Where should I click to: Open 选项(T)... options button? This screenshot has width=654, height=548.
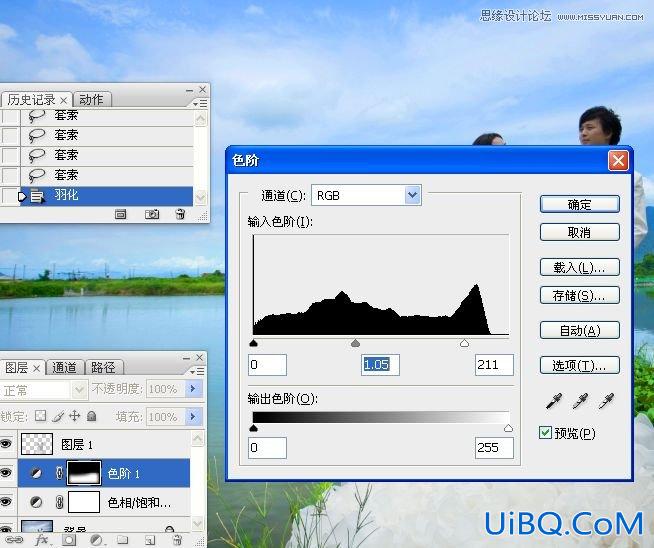pyautogui.click(x=579, y=365)
